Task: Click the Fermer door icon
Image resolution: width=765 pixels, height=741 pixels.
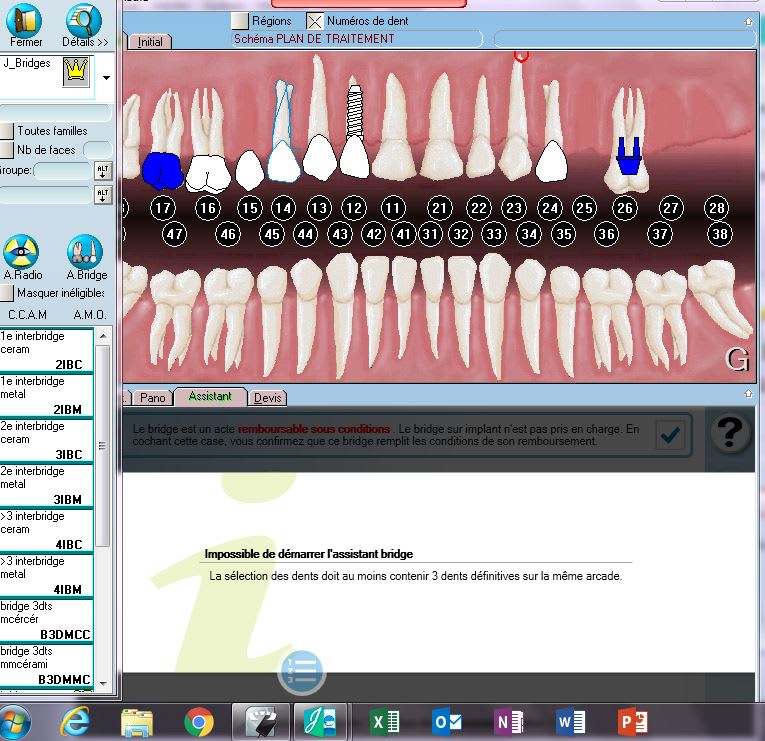Action: point(26,21)
